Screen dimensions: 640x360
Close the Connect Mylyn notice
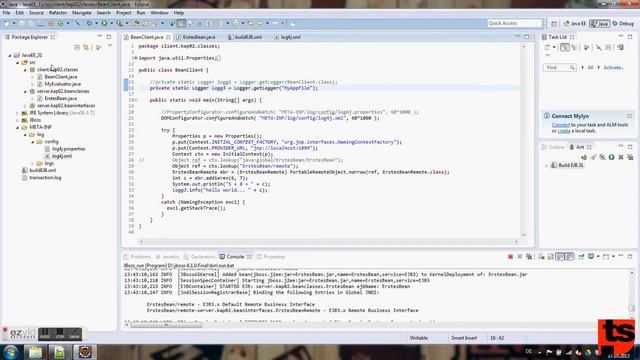coord(629,116)
